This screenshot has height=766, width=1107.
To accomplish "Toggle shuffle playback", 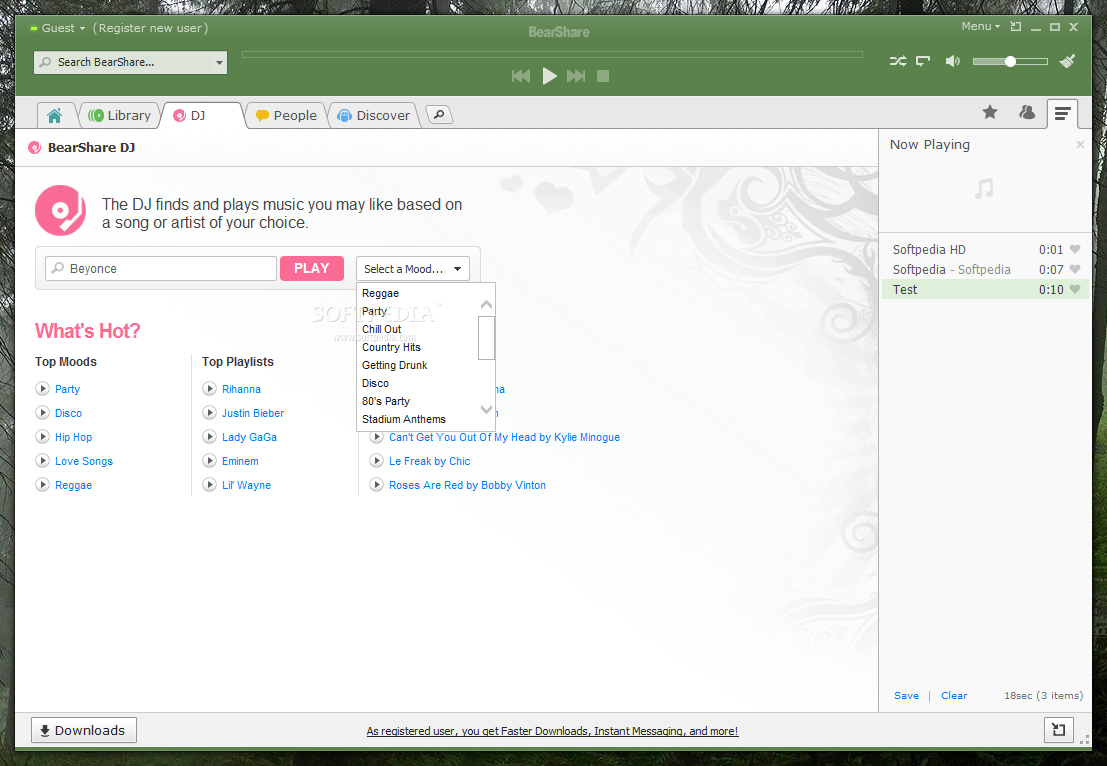I will [898, 61].
